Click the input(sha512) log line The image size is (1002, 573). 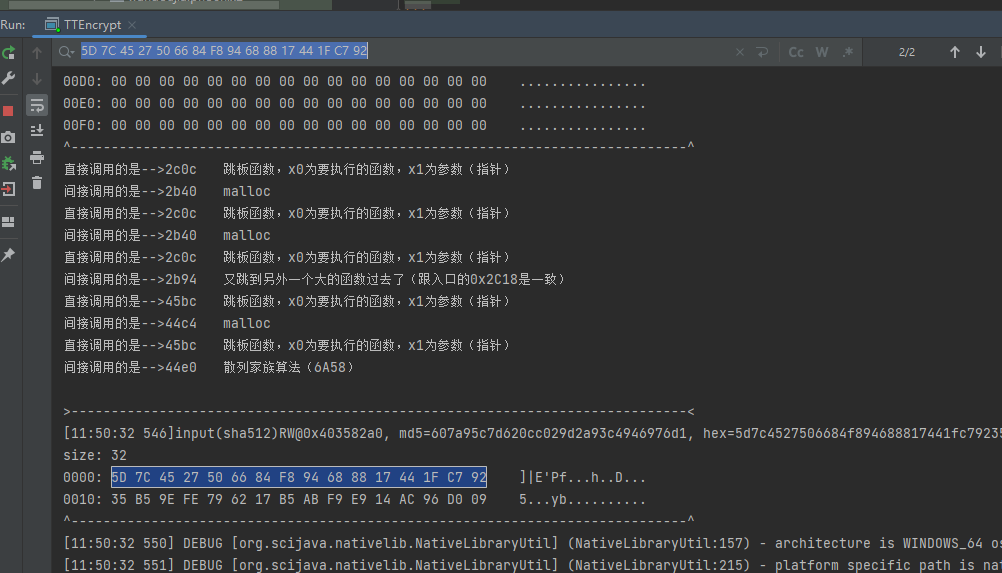532,434
